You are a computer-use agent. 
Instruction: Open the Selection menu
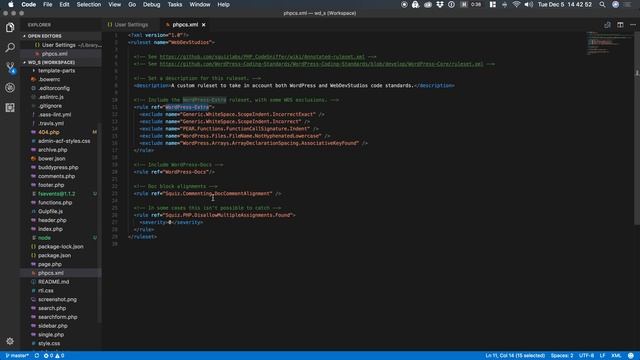pyautogui.click(x=89, y=4)
